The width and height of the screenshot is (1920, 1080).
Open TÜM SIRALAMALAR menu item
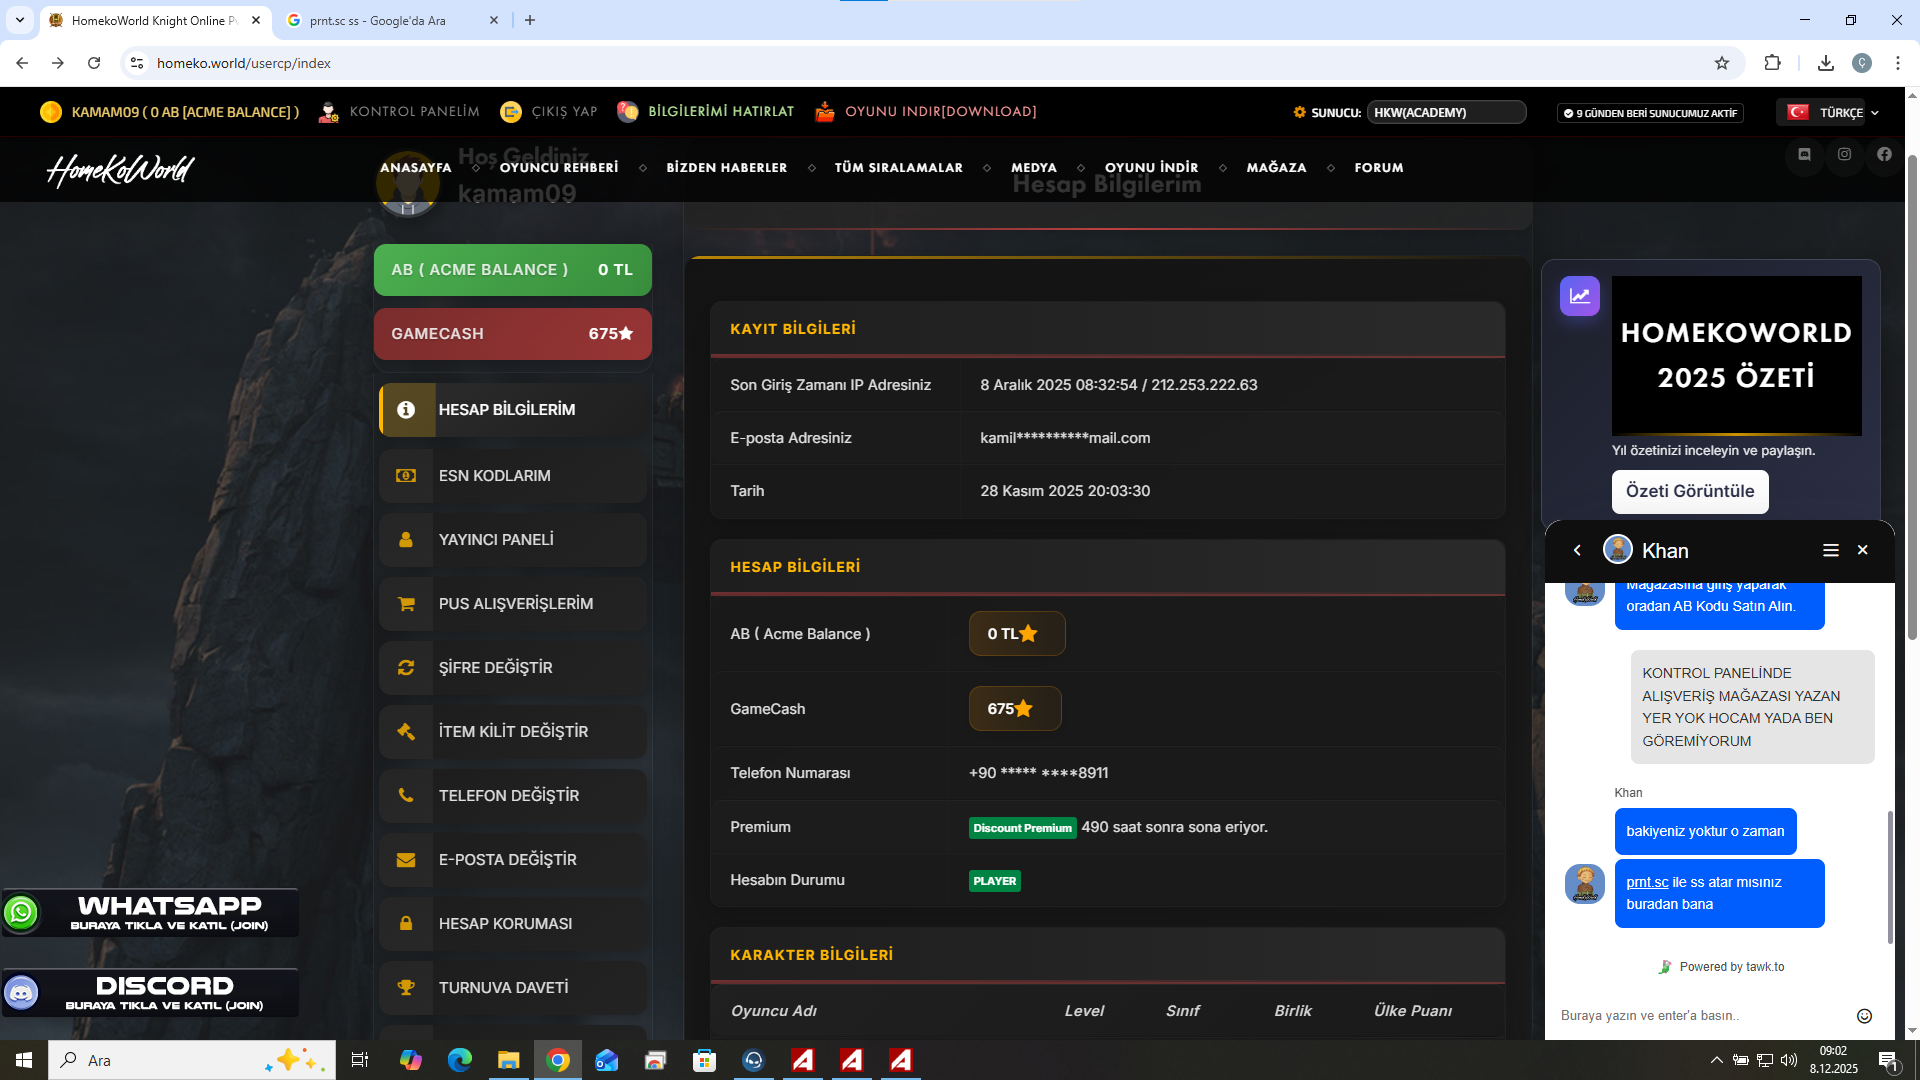click(899, 168)
